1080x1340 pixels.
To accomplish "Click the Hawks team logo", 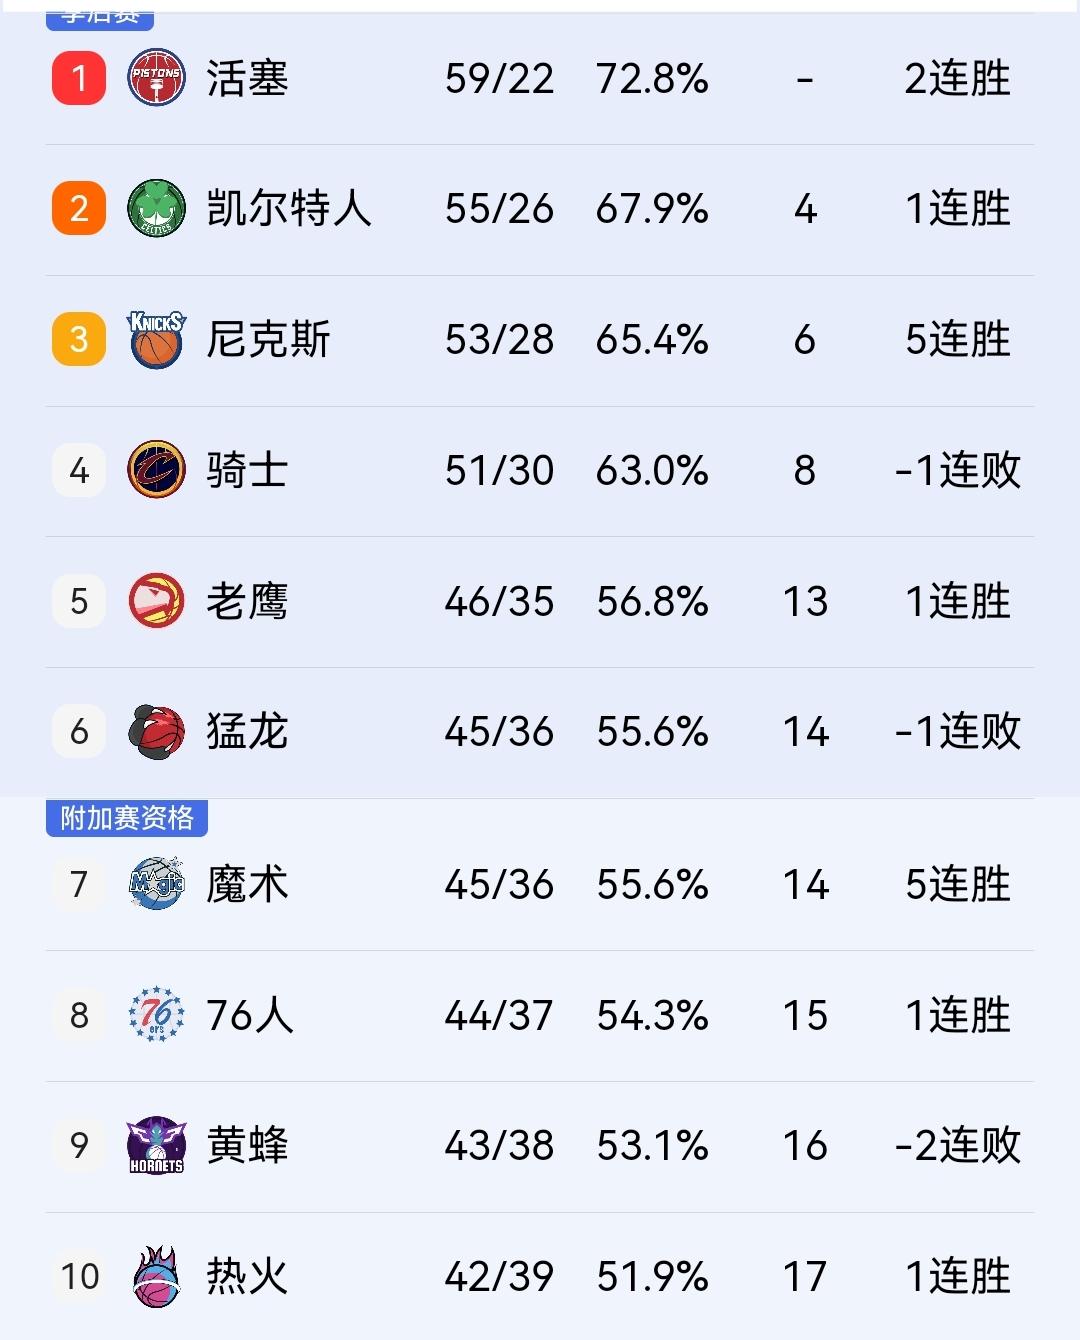I will click(x=156, y=601).
